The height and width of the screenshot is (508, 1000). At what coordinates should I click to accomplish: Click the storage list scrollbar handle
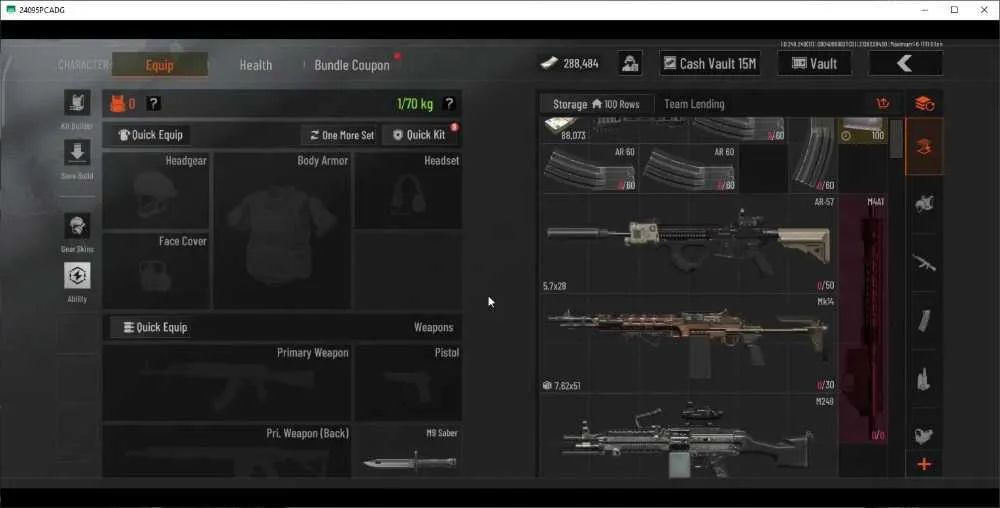(x=896, y=138)
